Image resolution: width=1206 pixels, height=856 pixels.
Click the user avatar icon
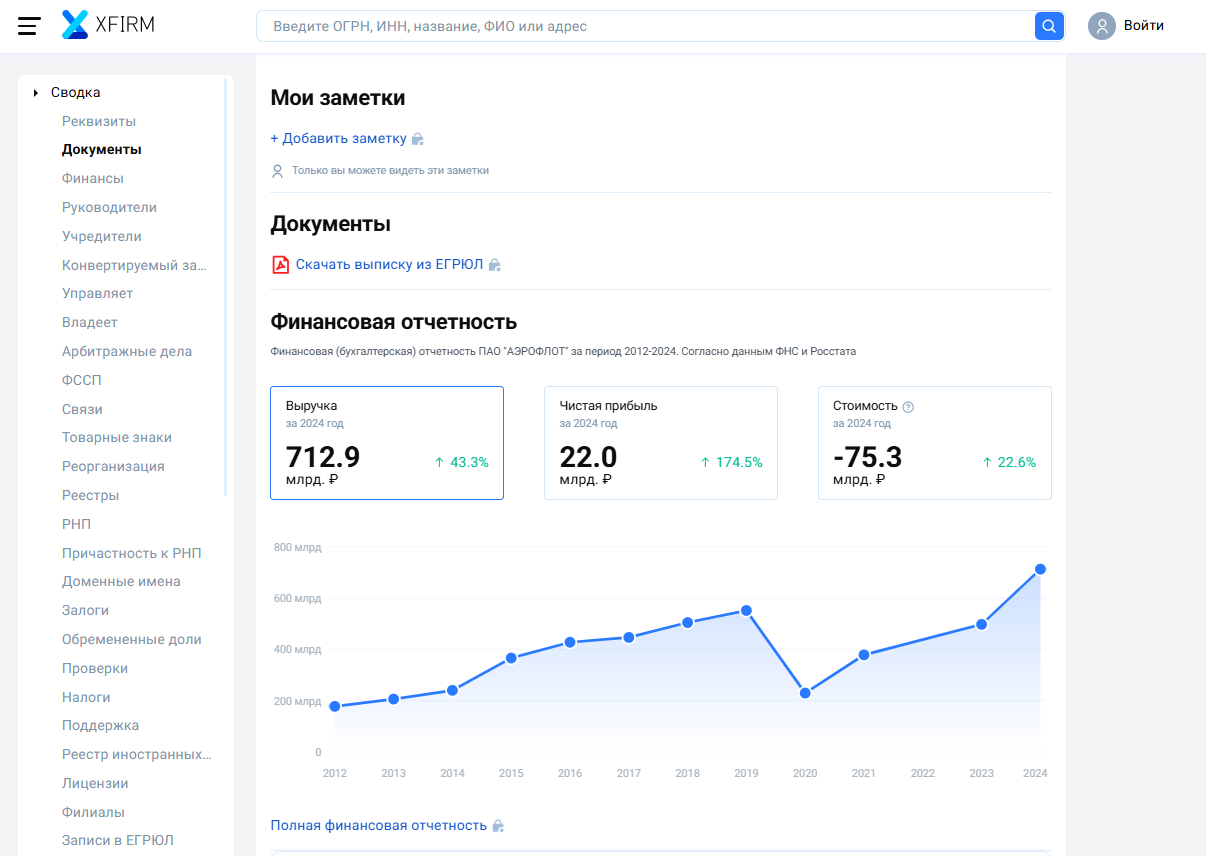(1101, 26)
